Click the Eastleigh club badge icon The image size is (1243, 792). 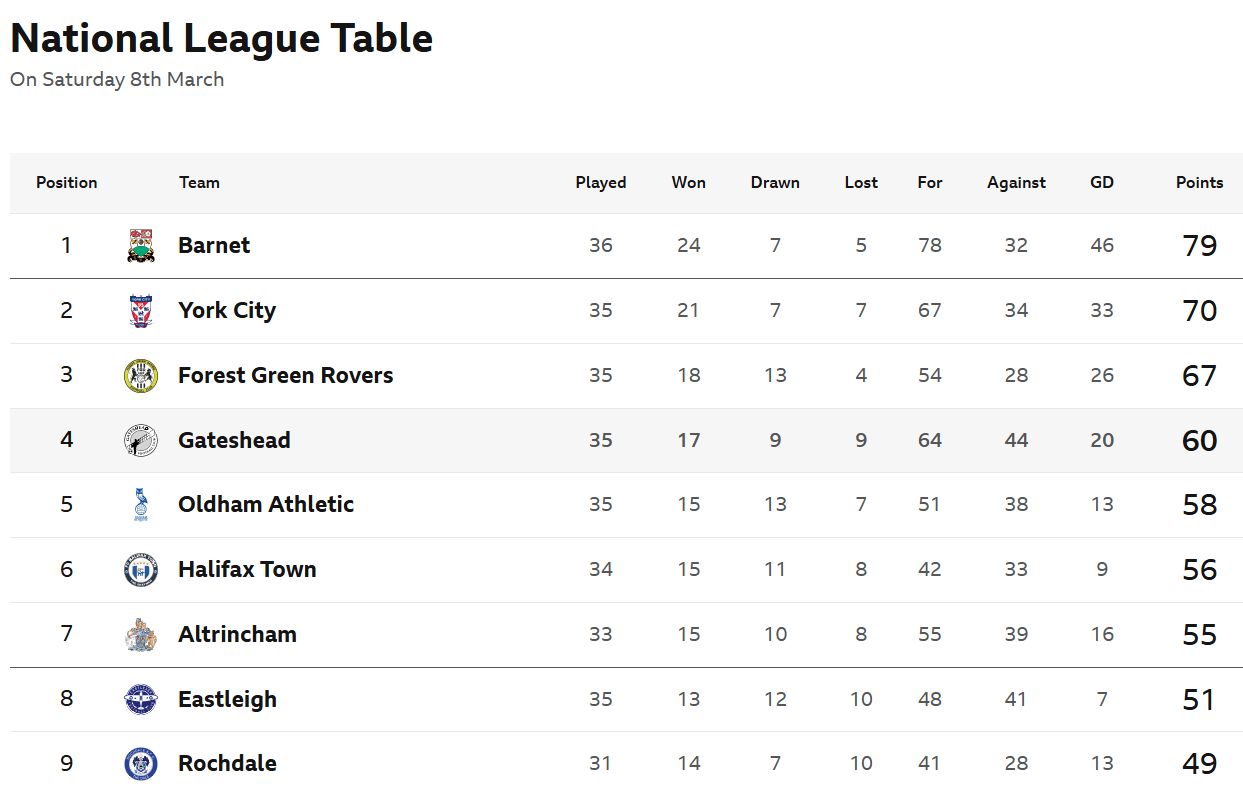click(141, 699)
